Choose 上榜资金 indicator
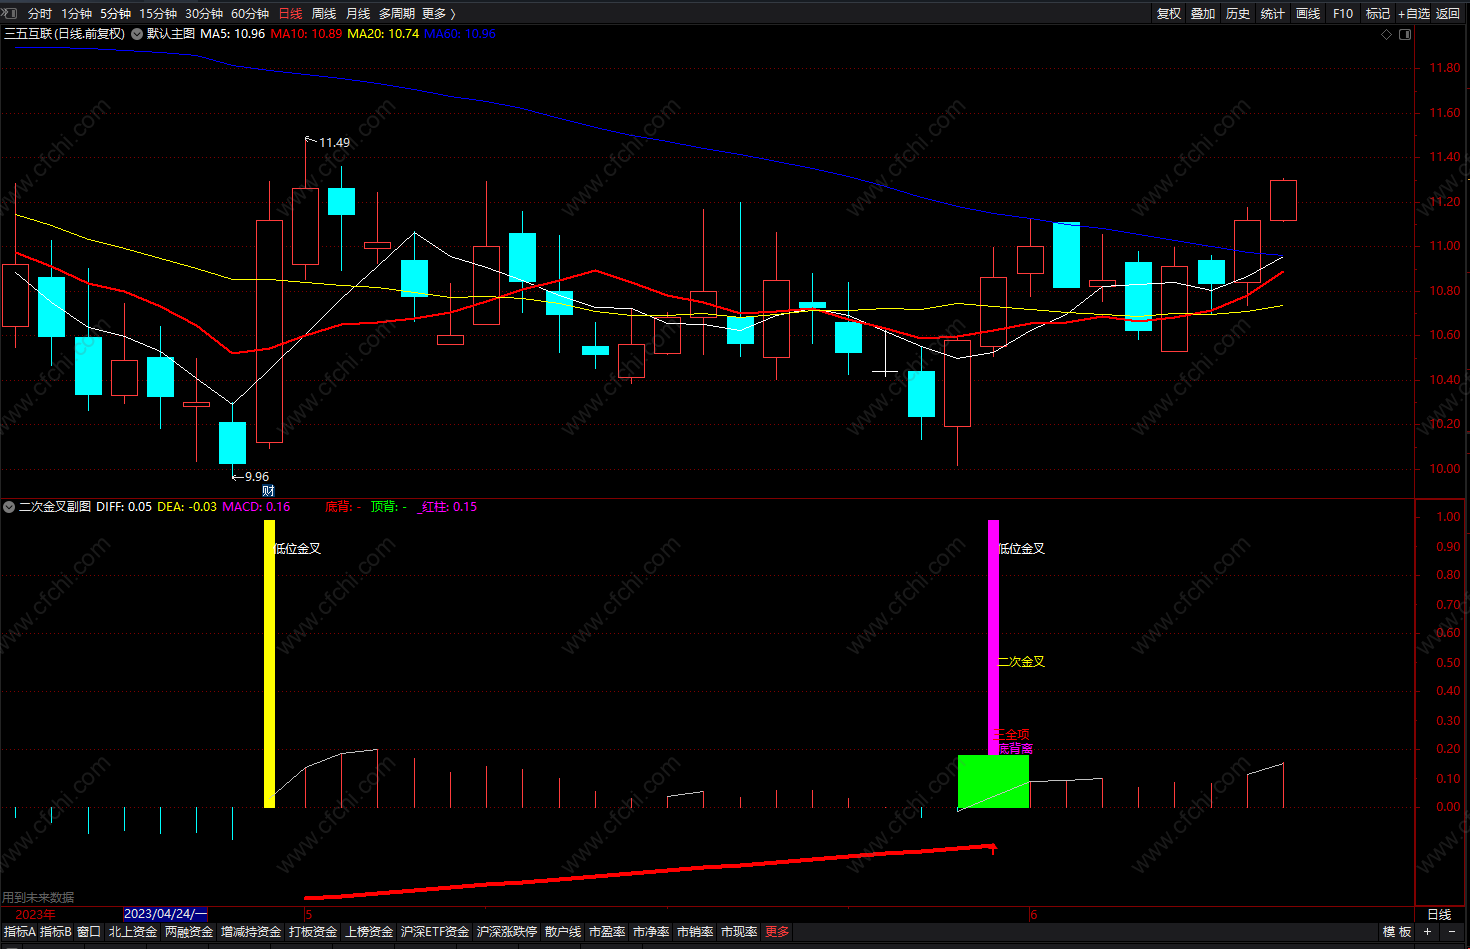The height and width of the screenshot is (949, 1470). point(369,932)
